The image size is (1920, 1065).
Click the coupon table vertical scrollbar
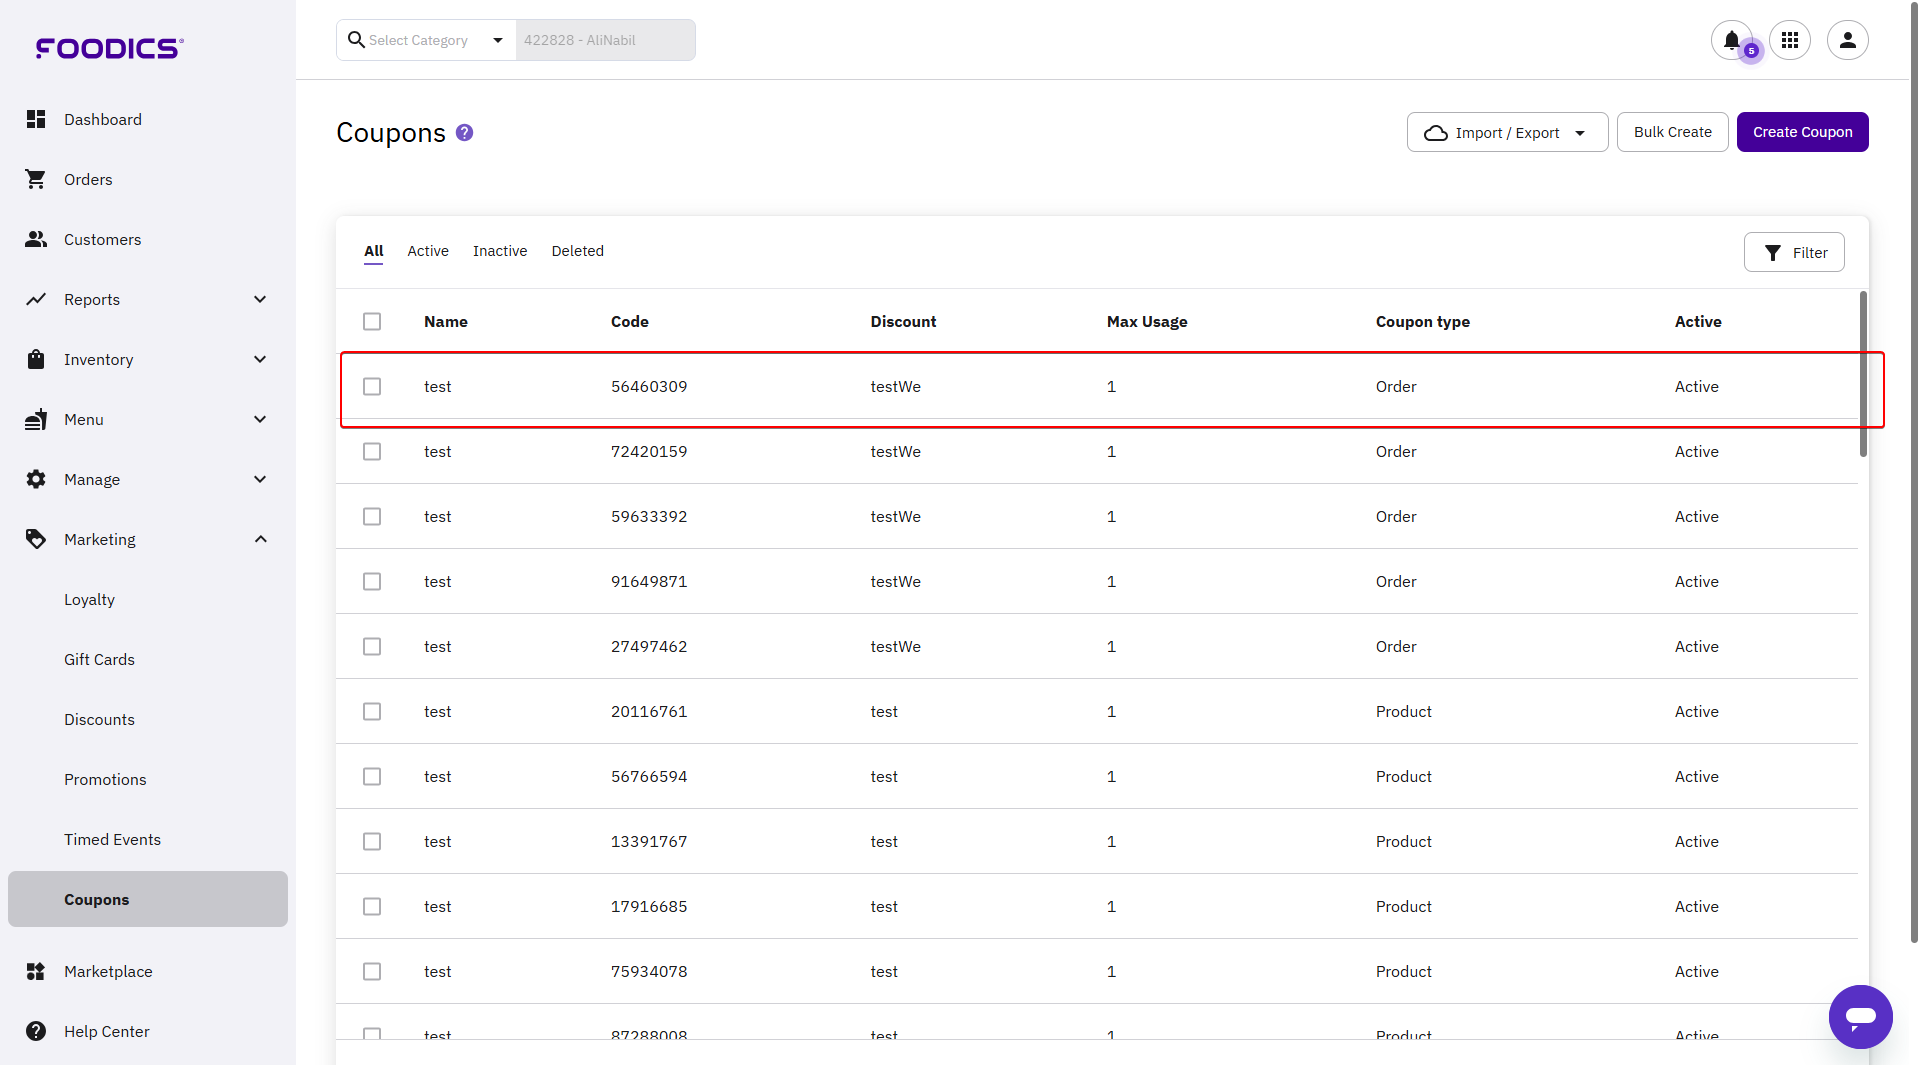tap(1863, 374)
